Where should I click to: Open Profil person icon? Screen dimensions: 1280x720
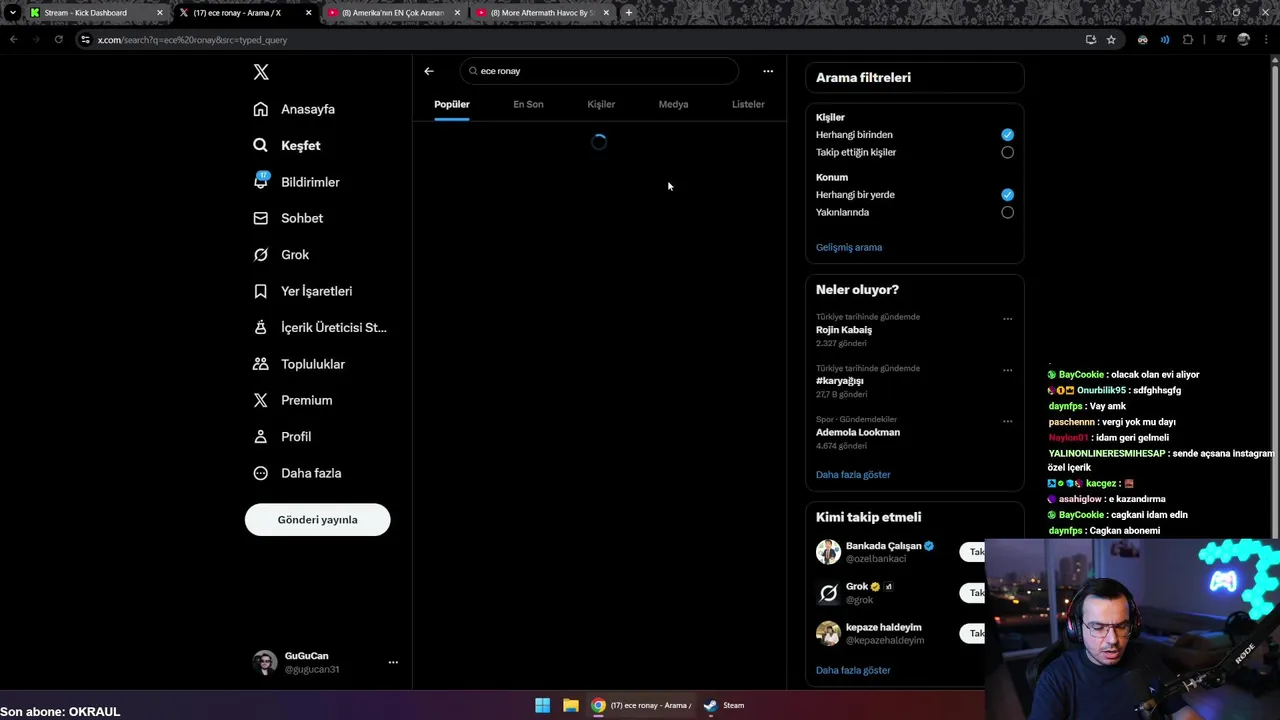(261, 436)
